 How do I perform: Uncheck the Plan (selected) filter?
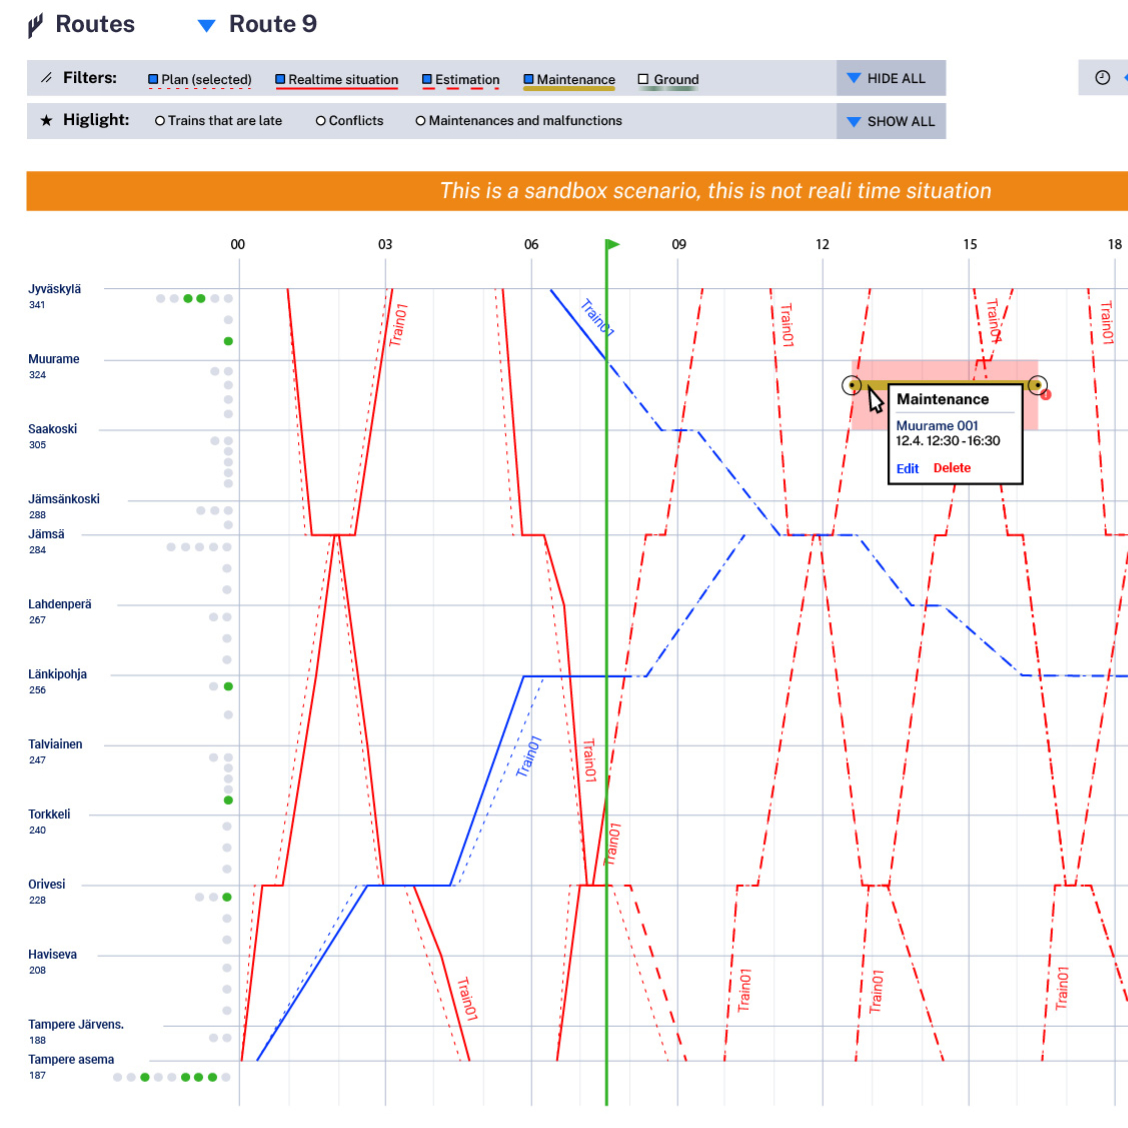(154, 80)
